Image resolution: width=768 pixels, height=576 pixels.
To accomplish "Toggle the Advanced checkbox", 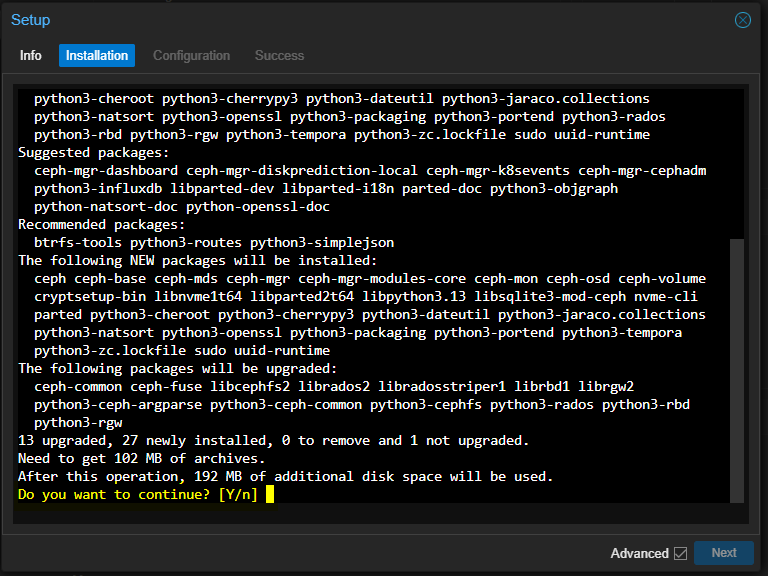I will pos(680,553).
